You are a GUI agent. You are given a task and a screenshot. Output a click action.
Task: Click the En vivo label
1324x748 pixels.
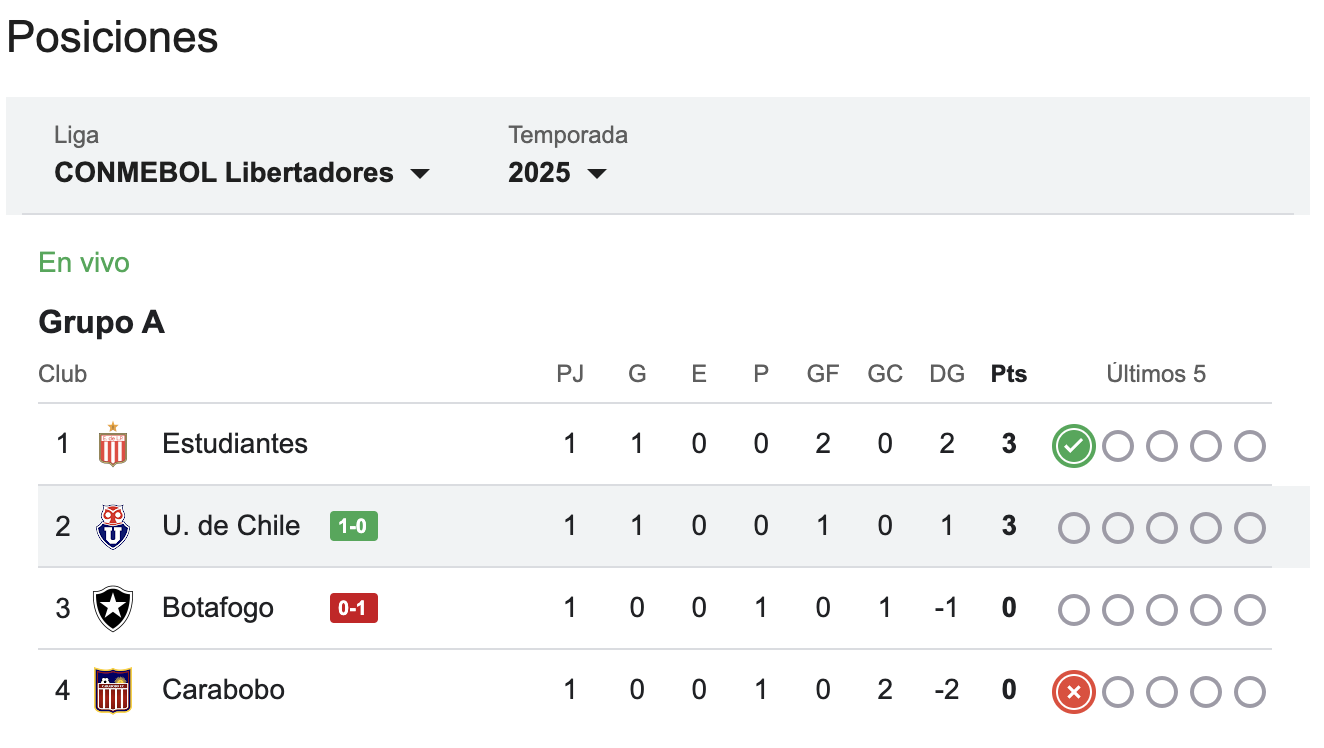[x=83, y=262]
